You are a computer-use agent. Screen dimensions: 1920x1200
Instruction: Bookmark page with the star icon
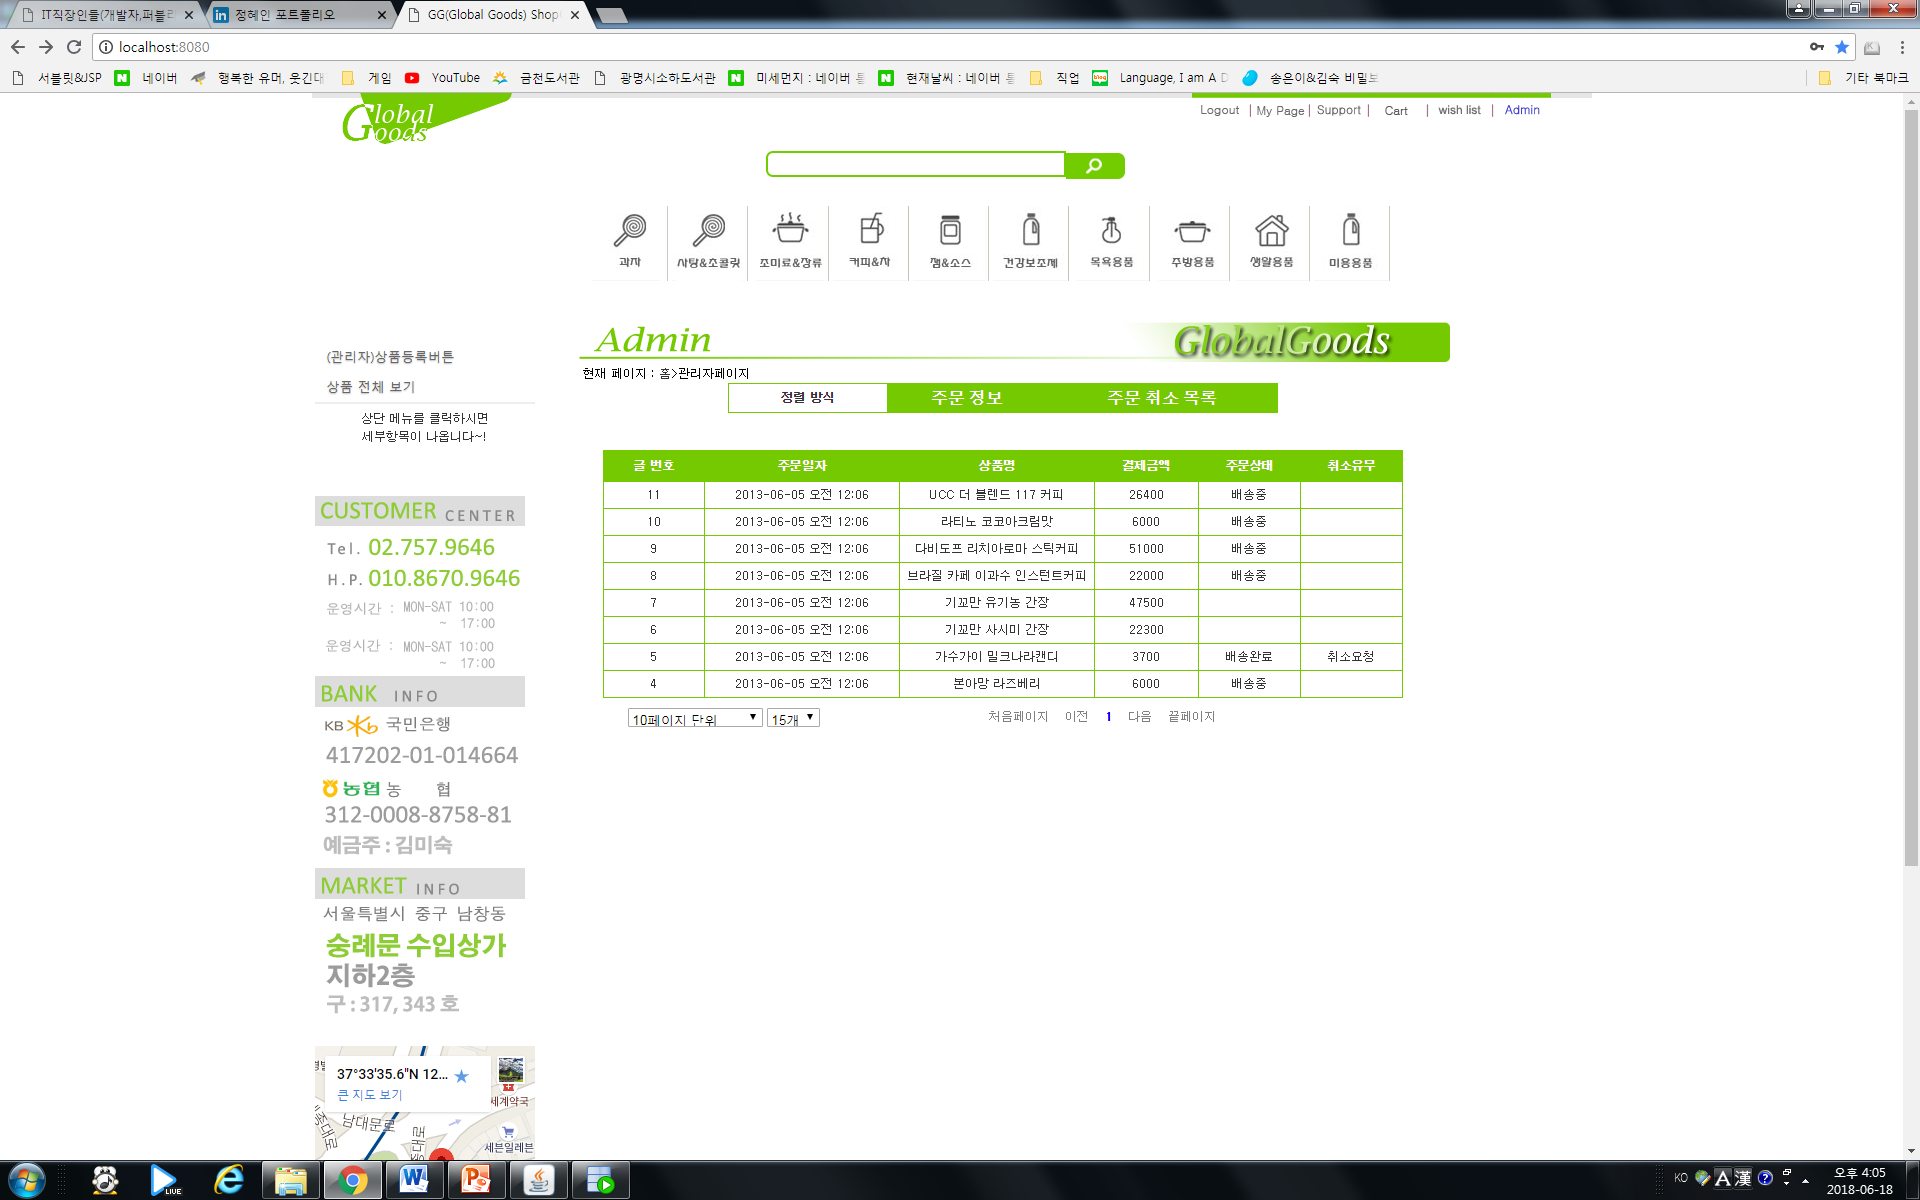click(1842, 47)
